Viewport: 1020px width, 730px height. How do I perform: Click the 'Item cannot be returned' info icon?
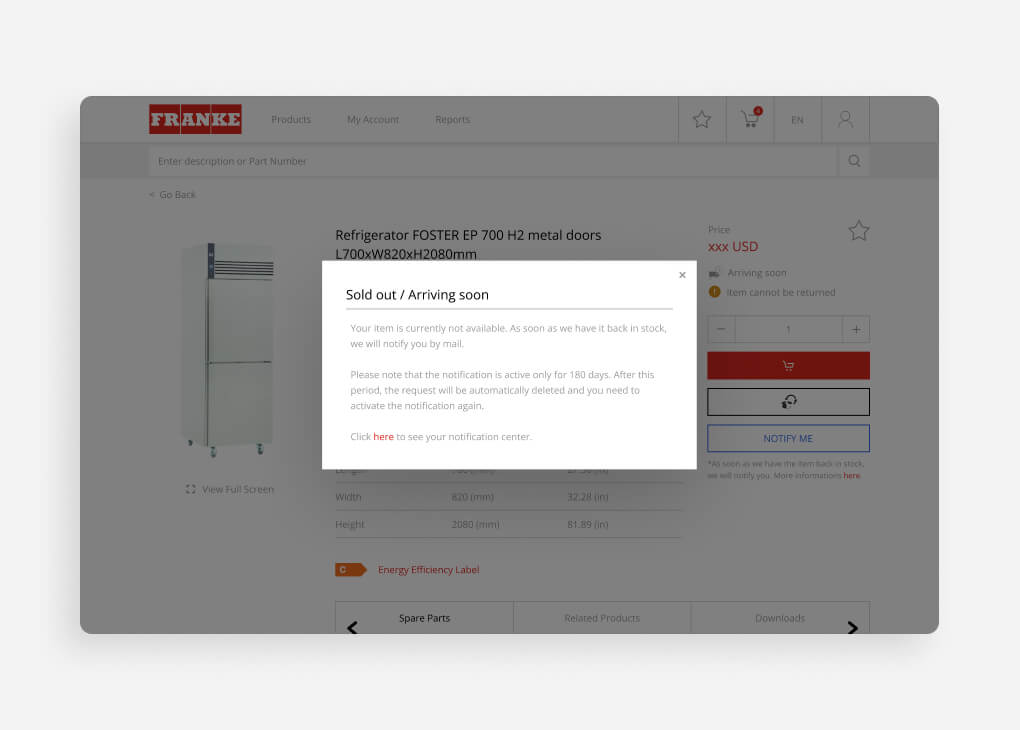pyautogui.click(x=714, y=292)
